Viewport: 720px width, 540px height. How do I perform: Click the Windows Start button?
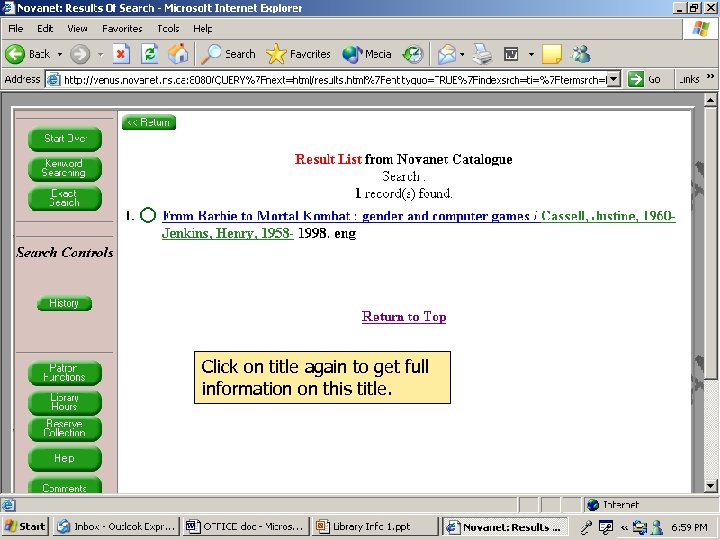(x=25, y=527)
